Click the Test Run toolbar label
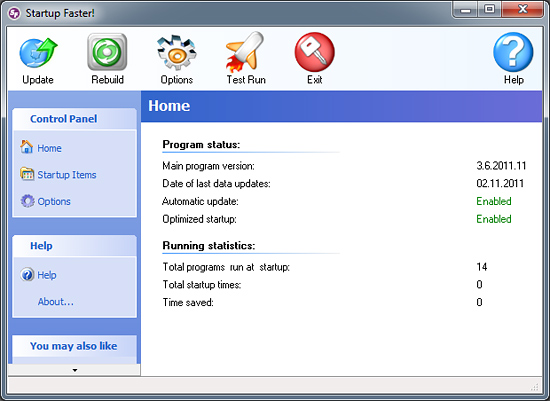The height and width of the screenshot is (401, 550). click(x=246, y=80)
